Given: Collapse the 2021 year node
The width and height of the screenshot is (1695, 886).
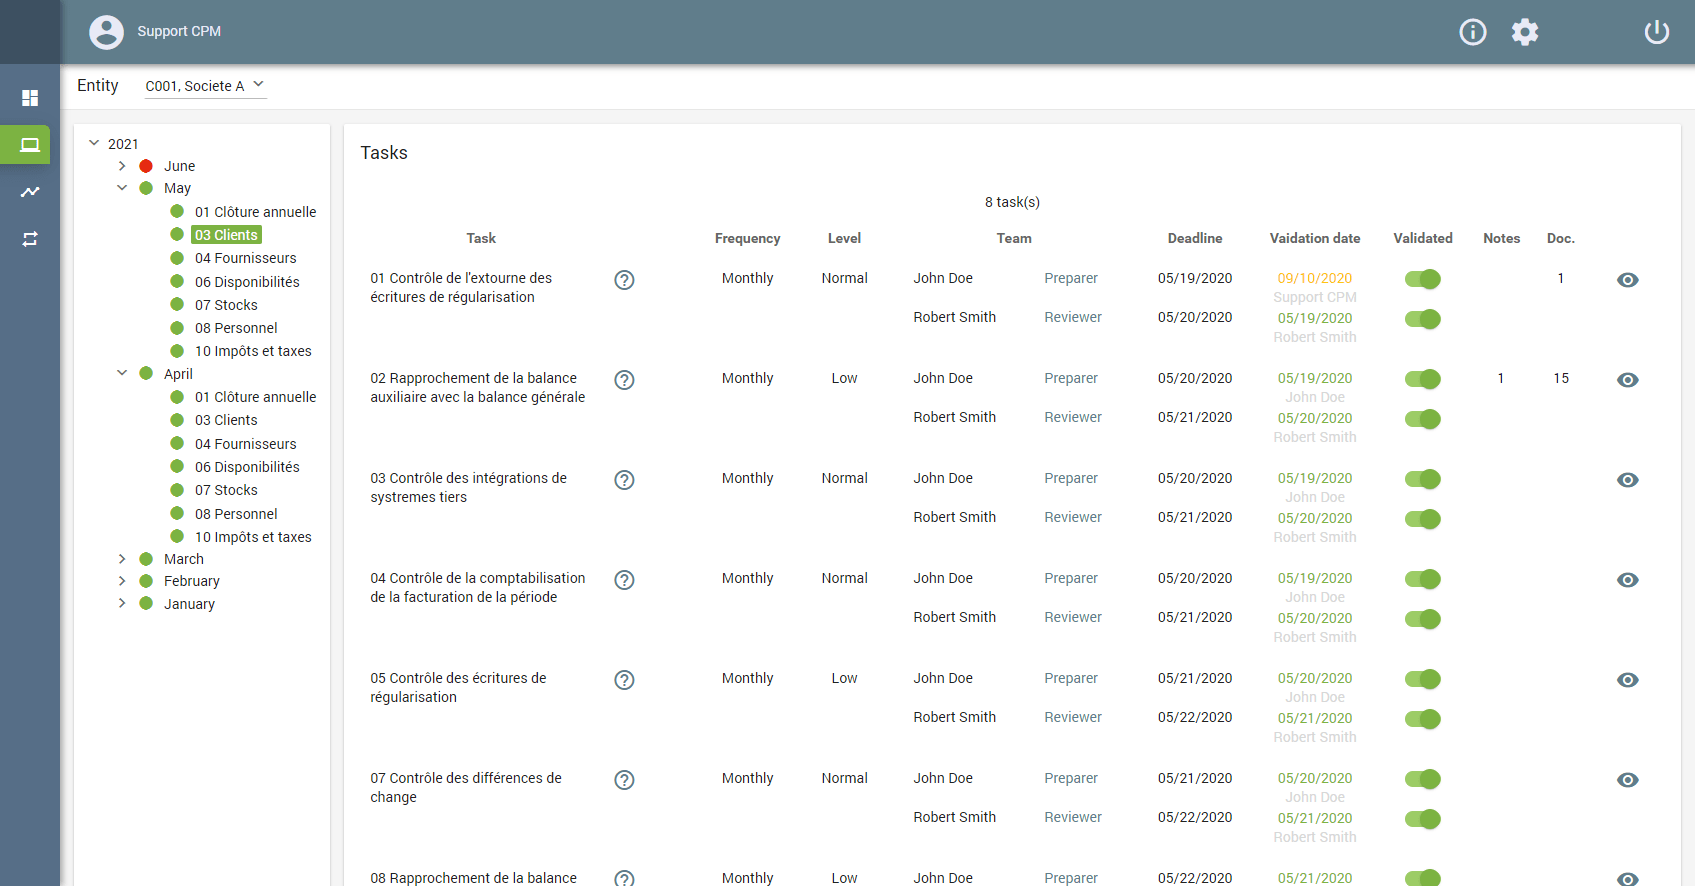Looking at the screenshot, I should tap(94, 143).
